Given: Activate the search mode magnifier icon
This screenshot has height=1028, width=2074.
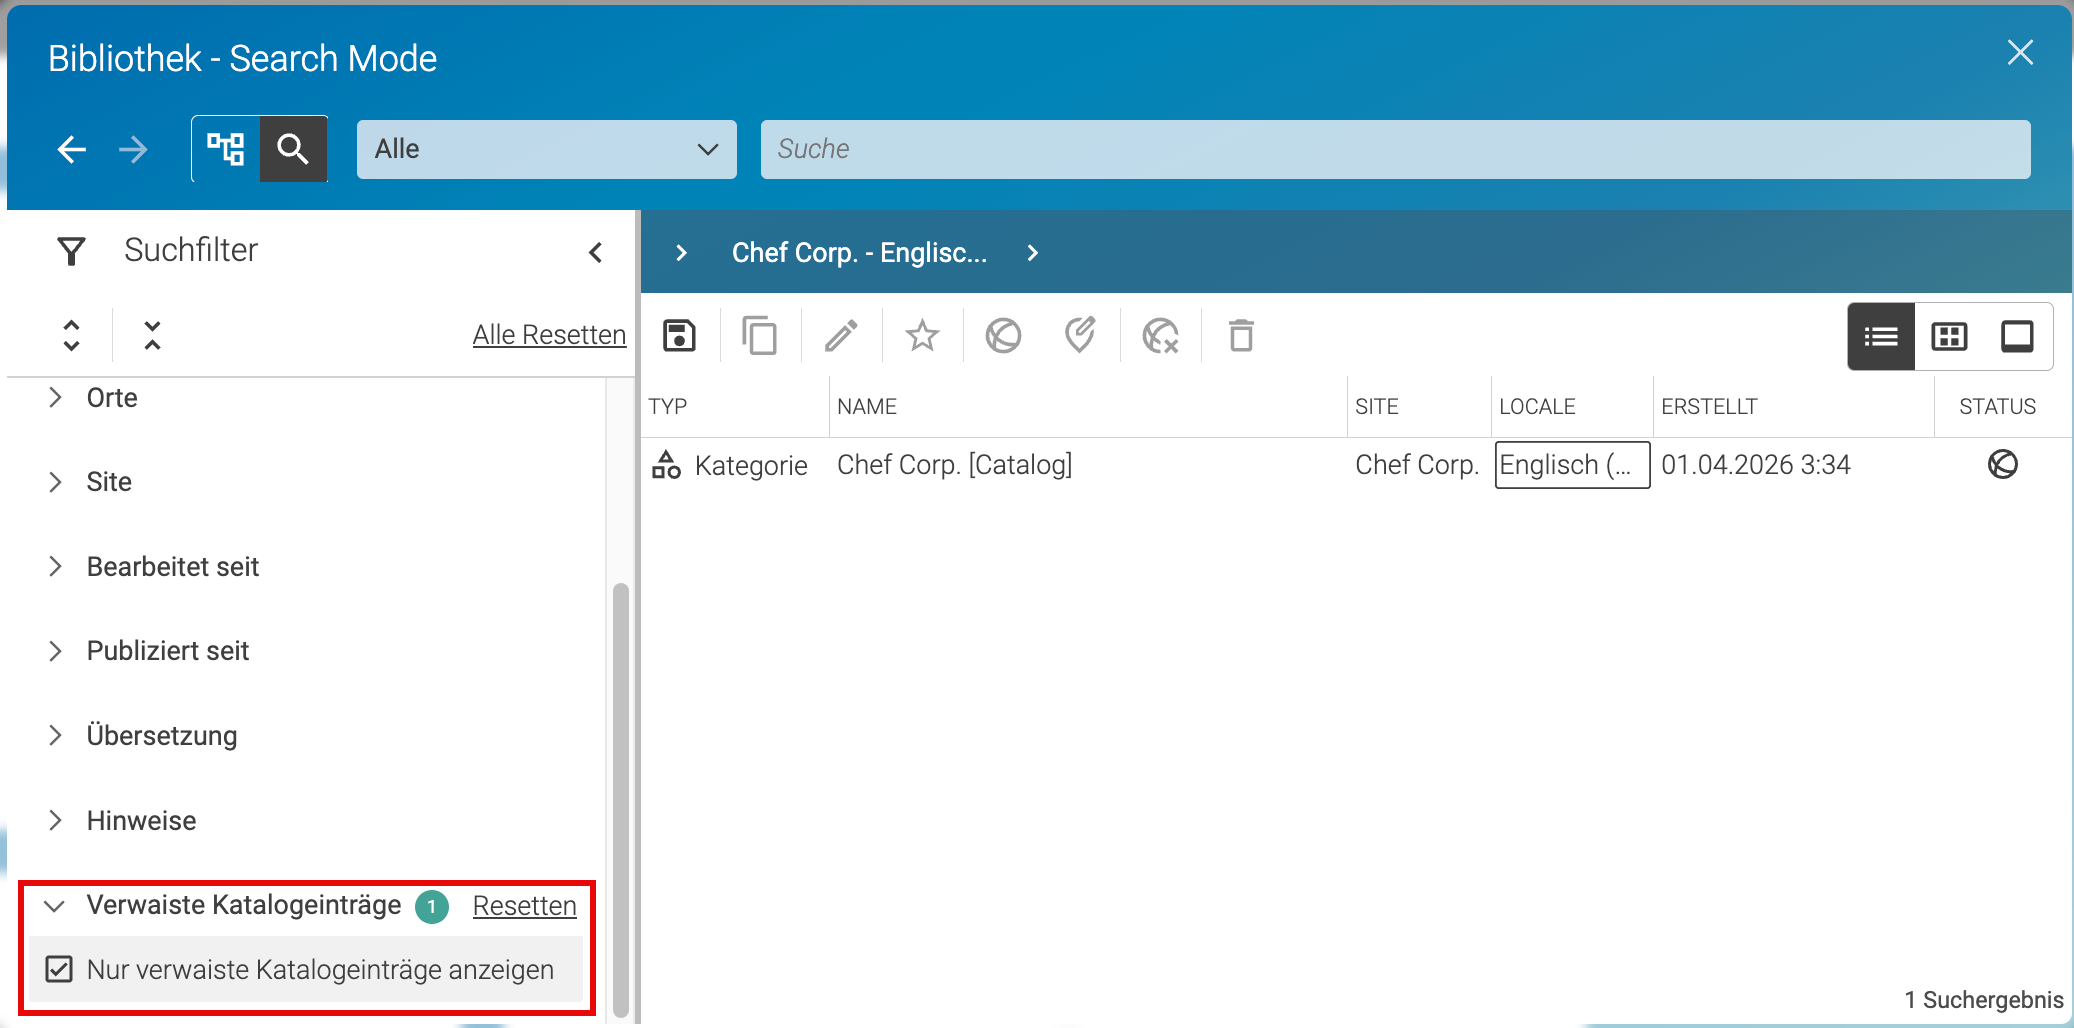Looking at the screenshot, I should pyautogui.click(x=293, y=149).
